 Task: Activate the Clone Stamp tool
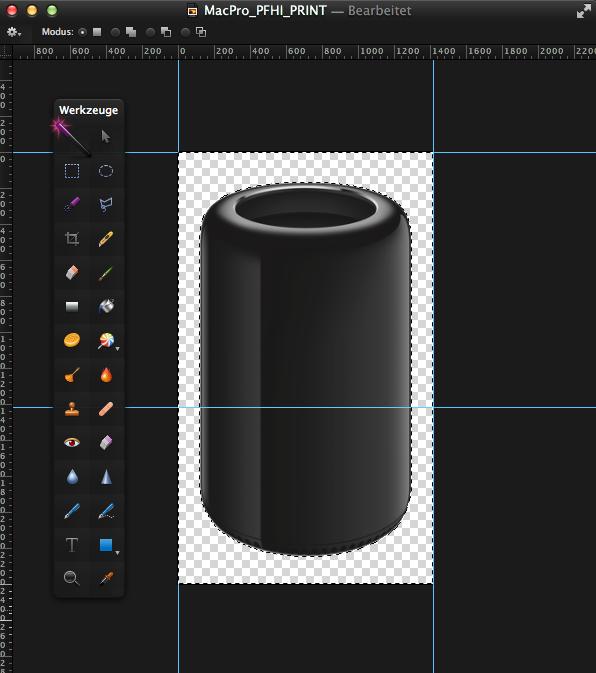(x=72, y=409)
